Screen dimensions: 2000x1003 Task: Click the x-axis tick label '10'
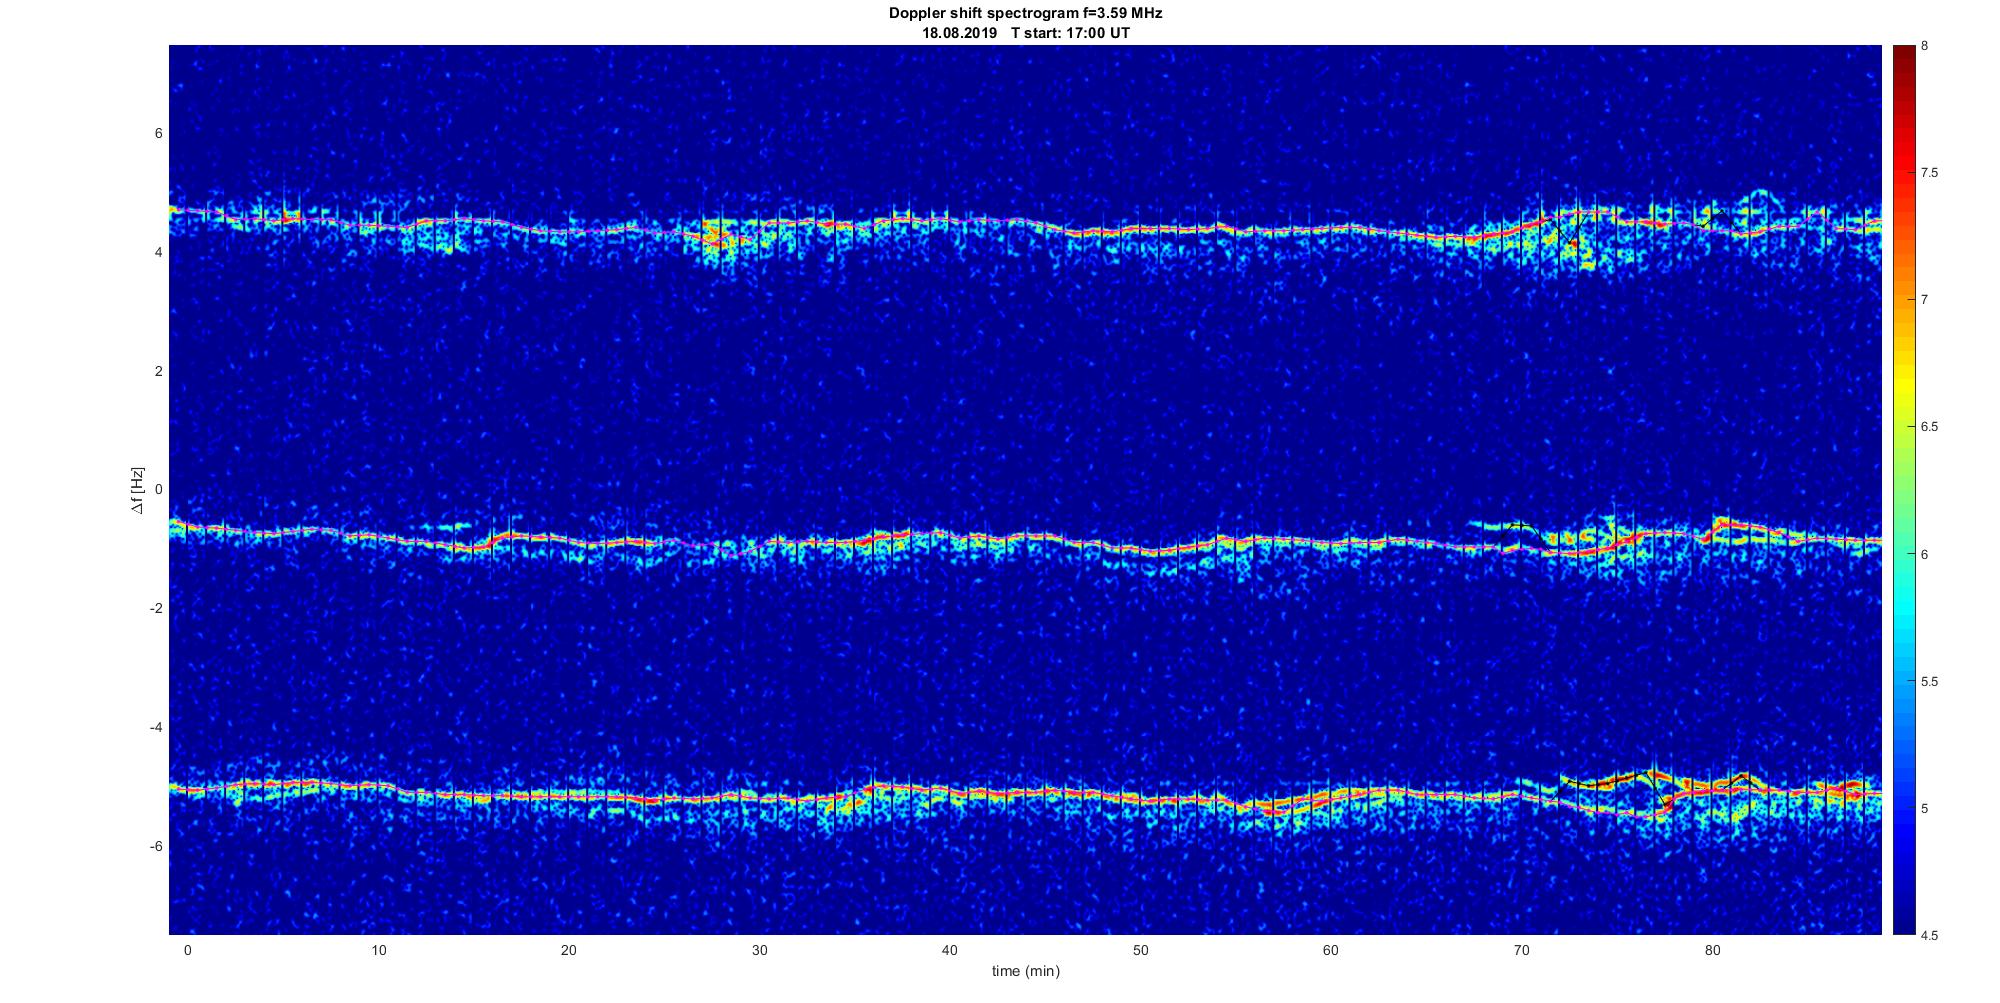(x=378, y=950)
